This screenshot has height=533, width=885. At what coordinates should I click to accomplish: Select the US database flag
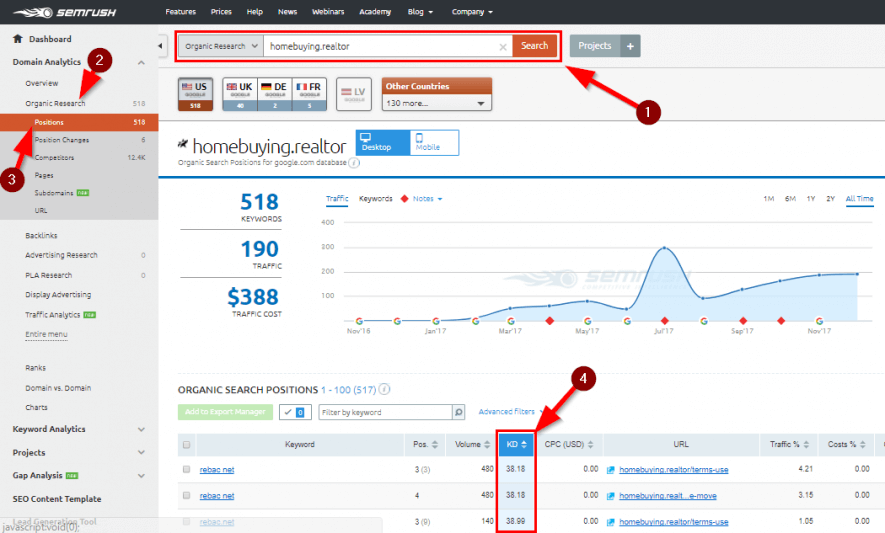(195, 94)
